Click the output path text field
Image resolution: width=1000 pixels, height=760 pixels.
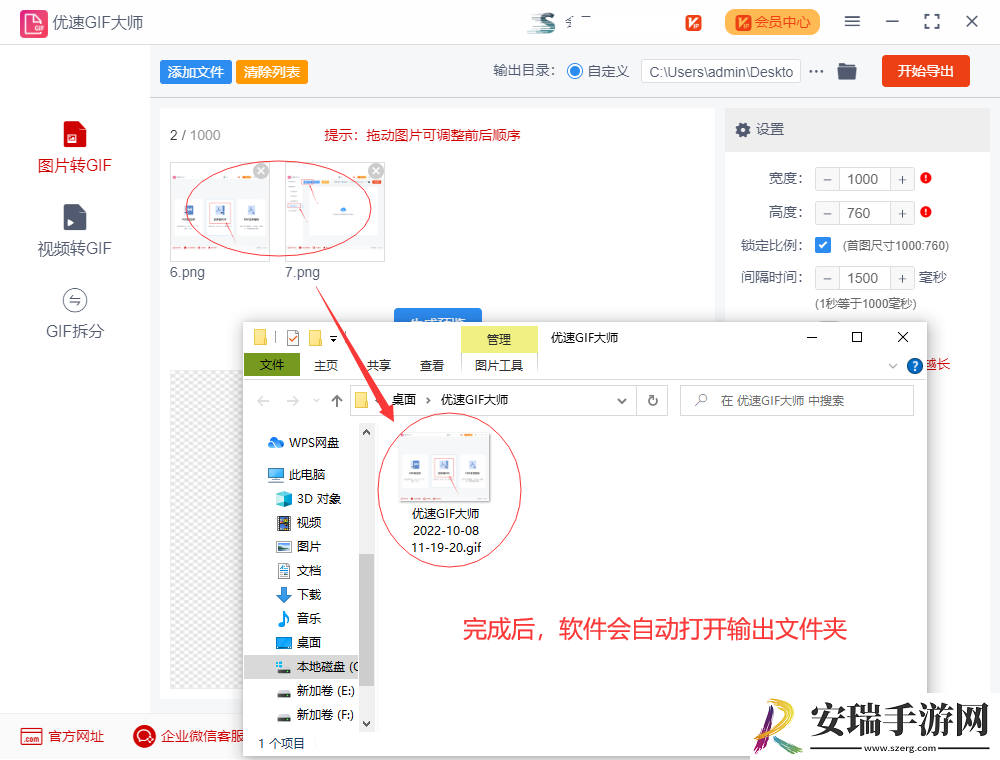(x=721, y=72)
